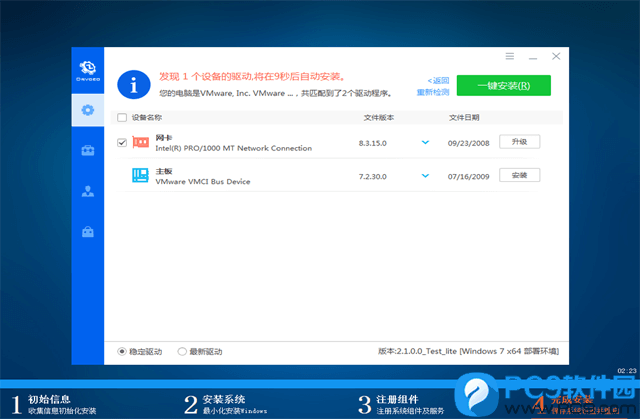Click version text 7.2.30.0
The height and width of the screenshot is (419, 640).
point(373,177)
